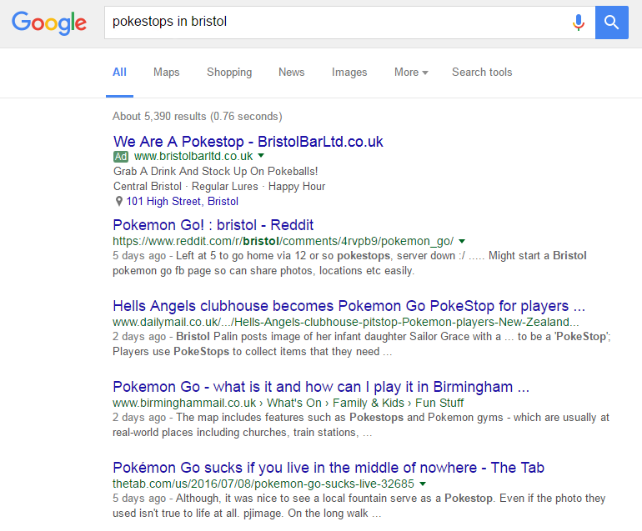
Task: Switch to the Shopping tab
Action: 229,72
